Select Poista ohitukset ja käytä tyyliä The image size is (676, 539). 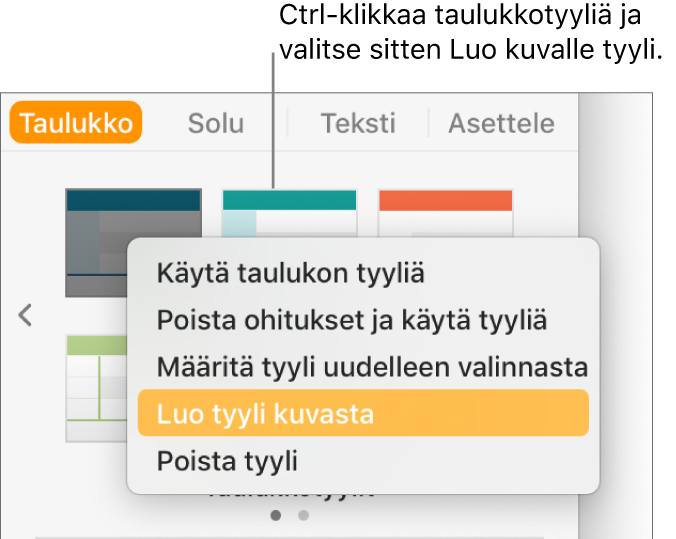tap(352, 320)
